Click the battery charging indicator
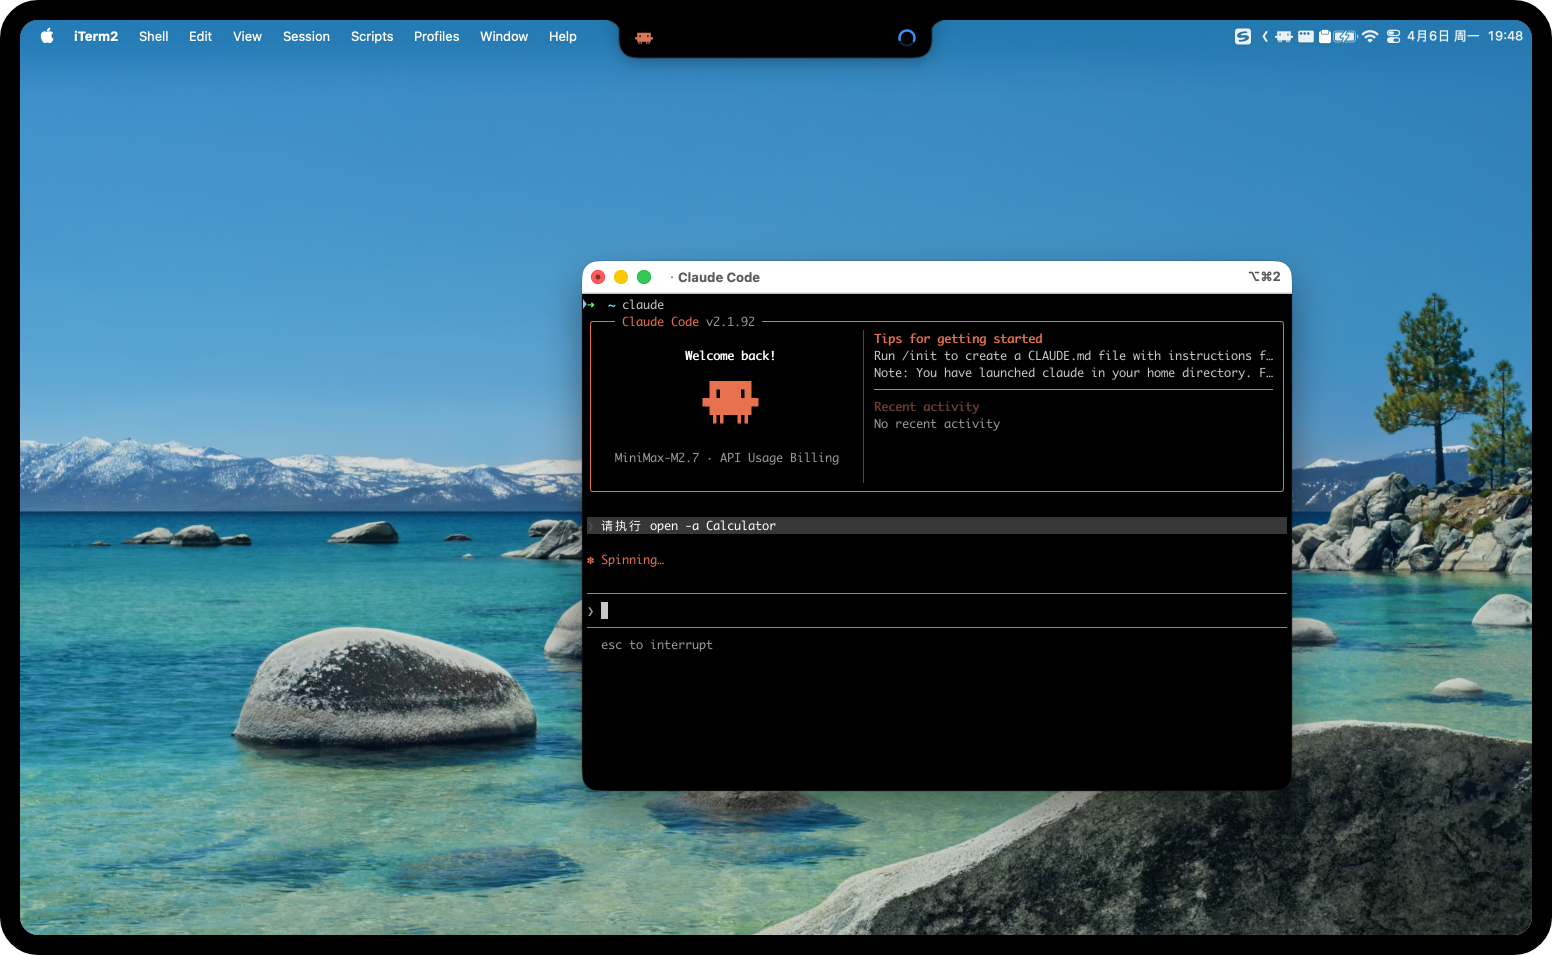 pos(1344,36)
